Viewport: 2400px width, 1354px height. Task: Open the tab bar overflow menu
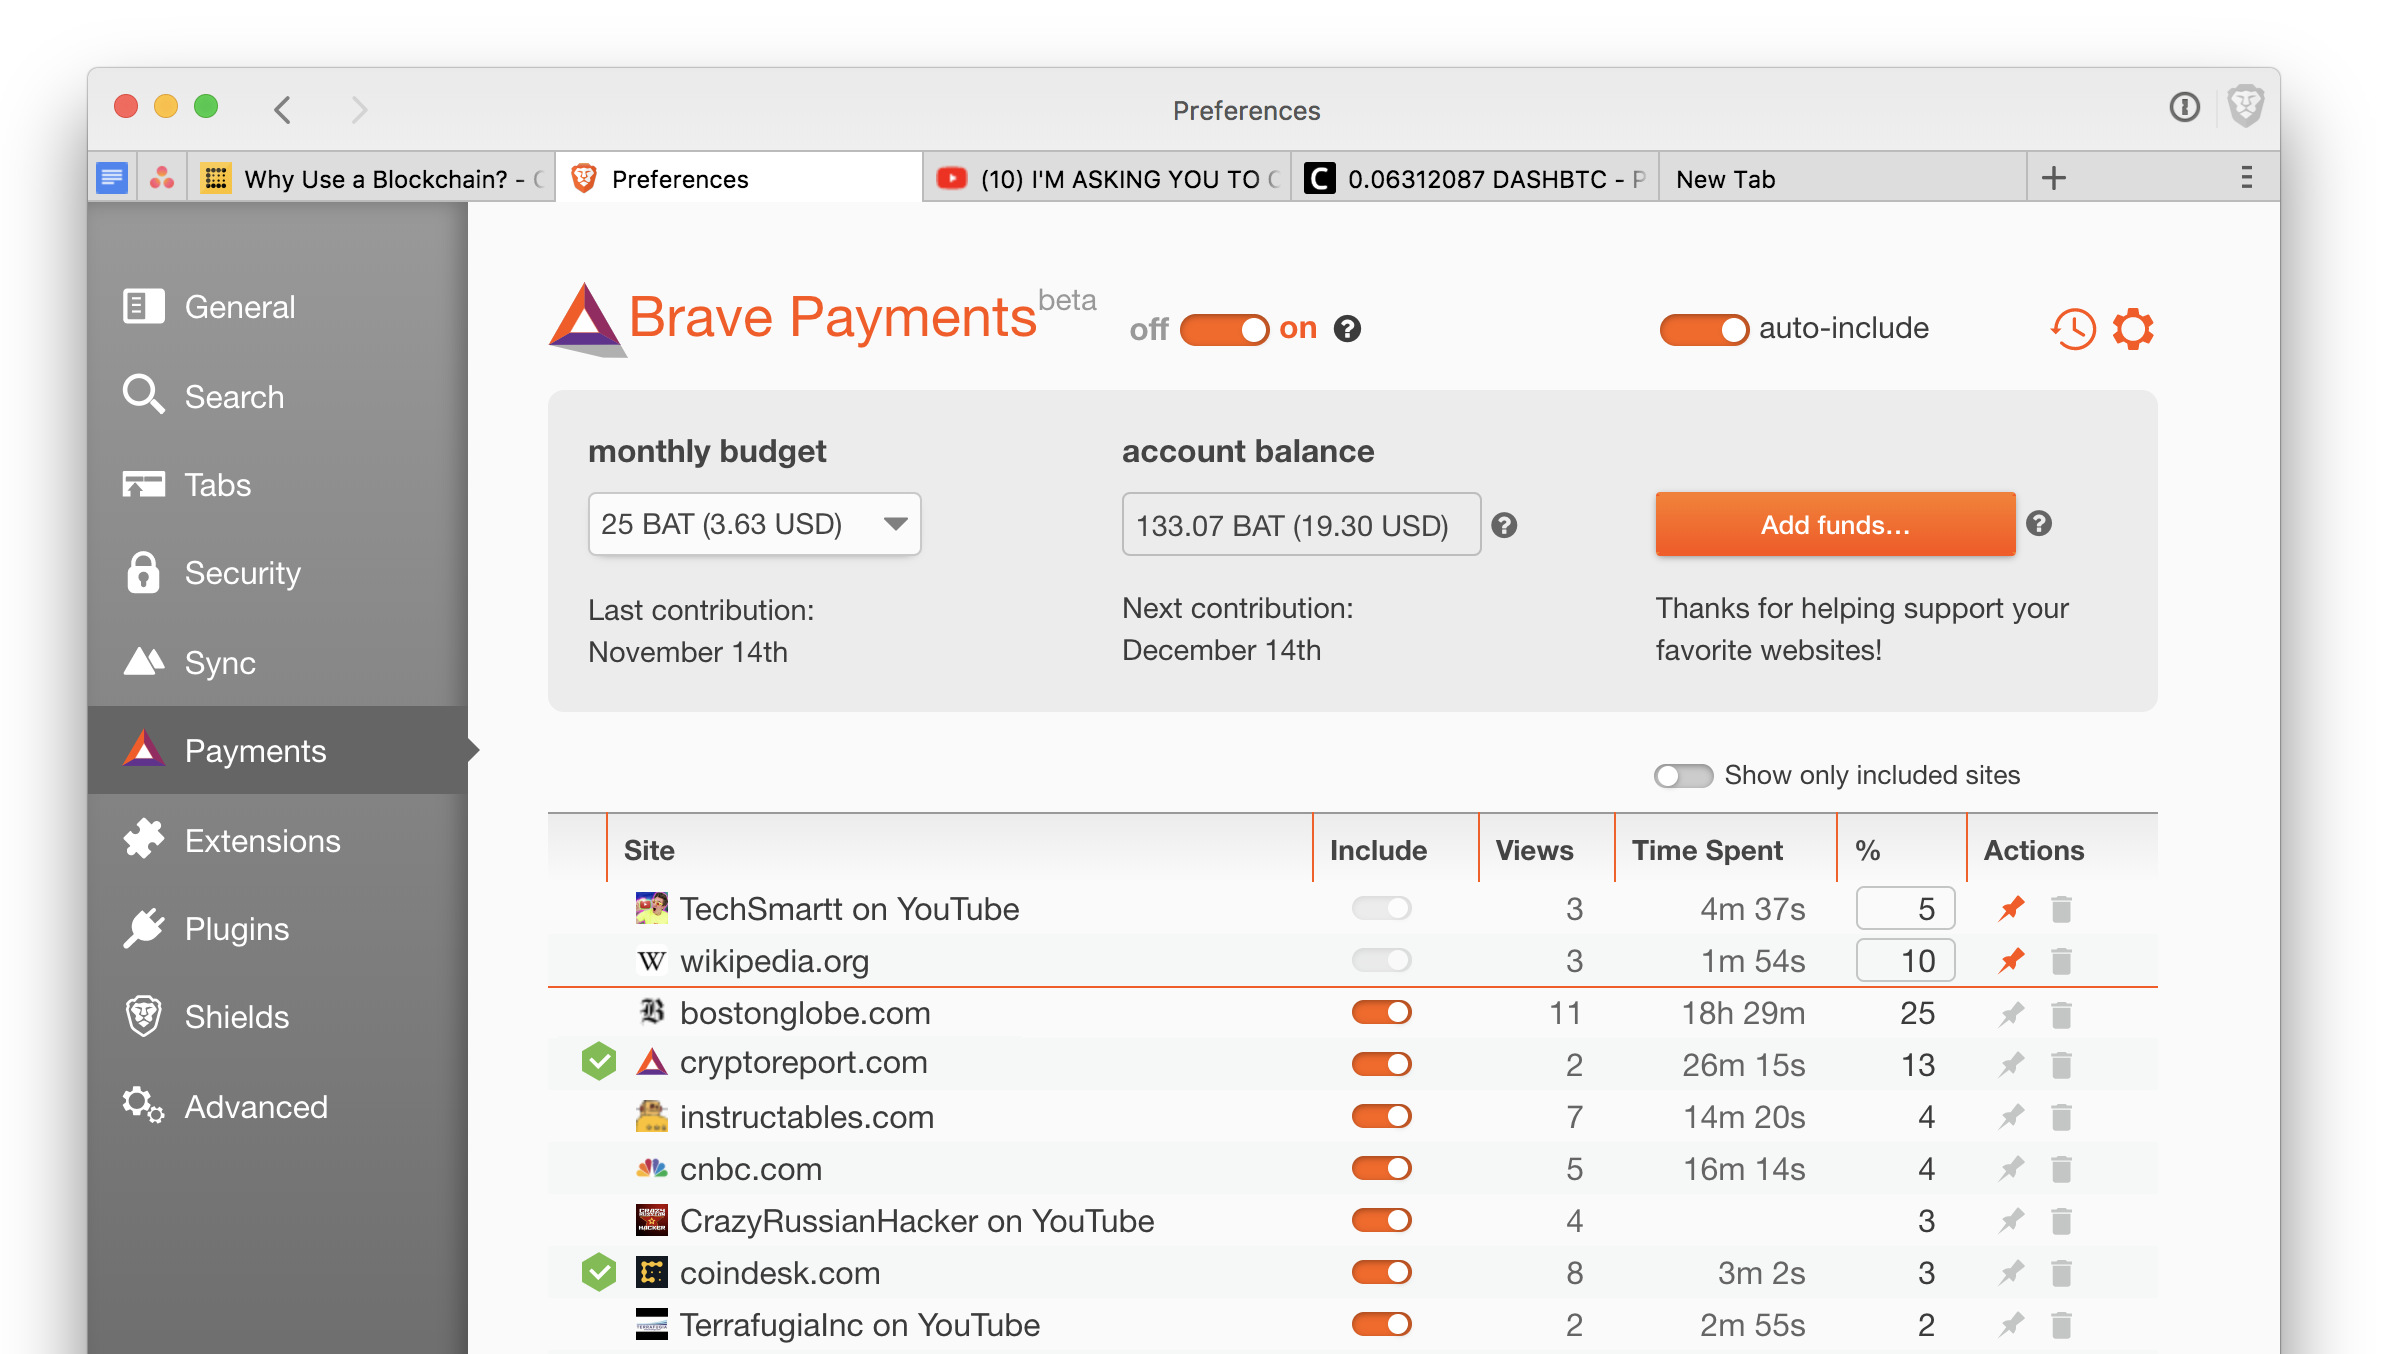[x=2246, y=178]
